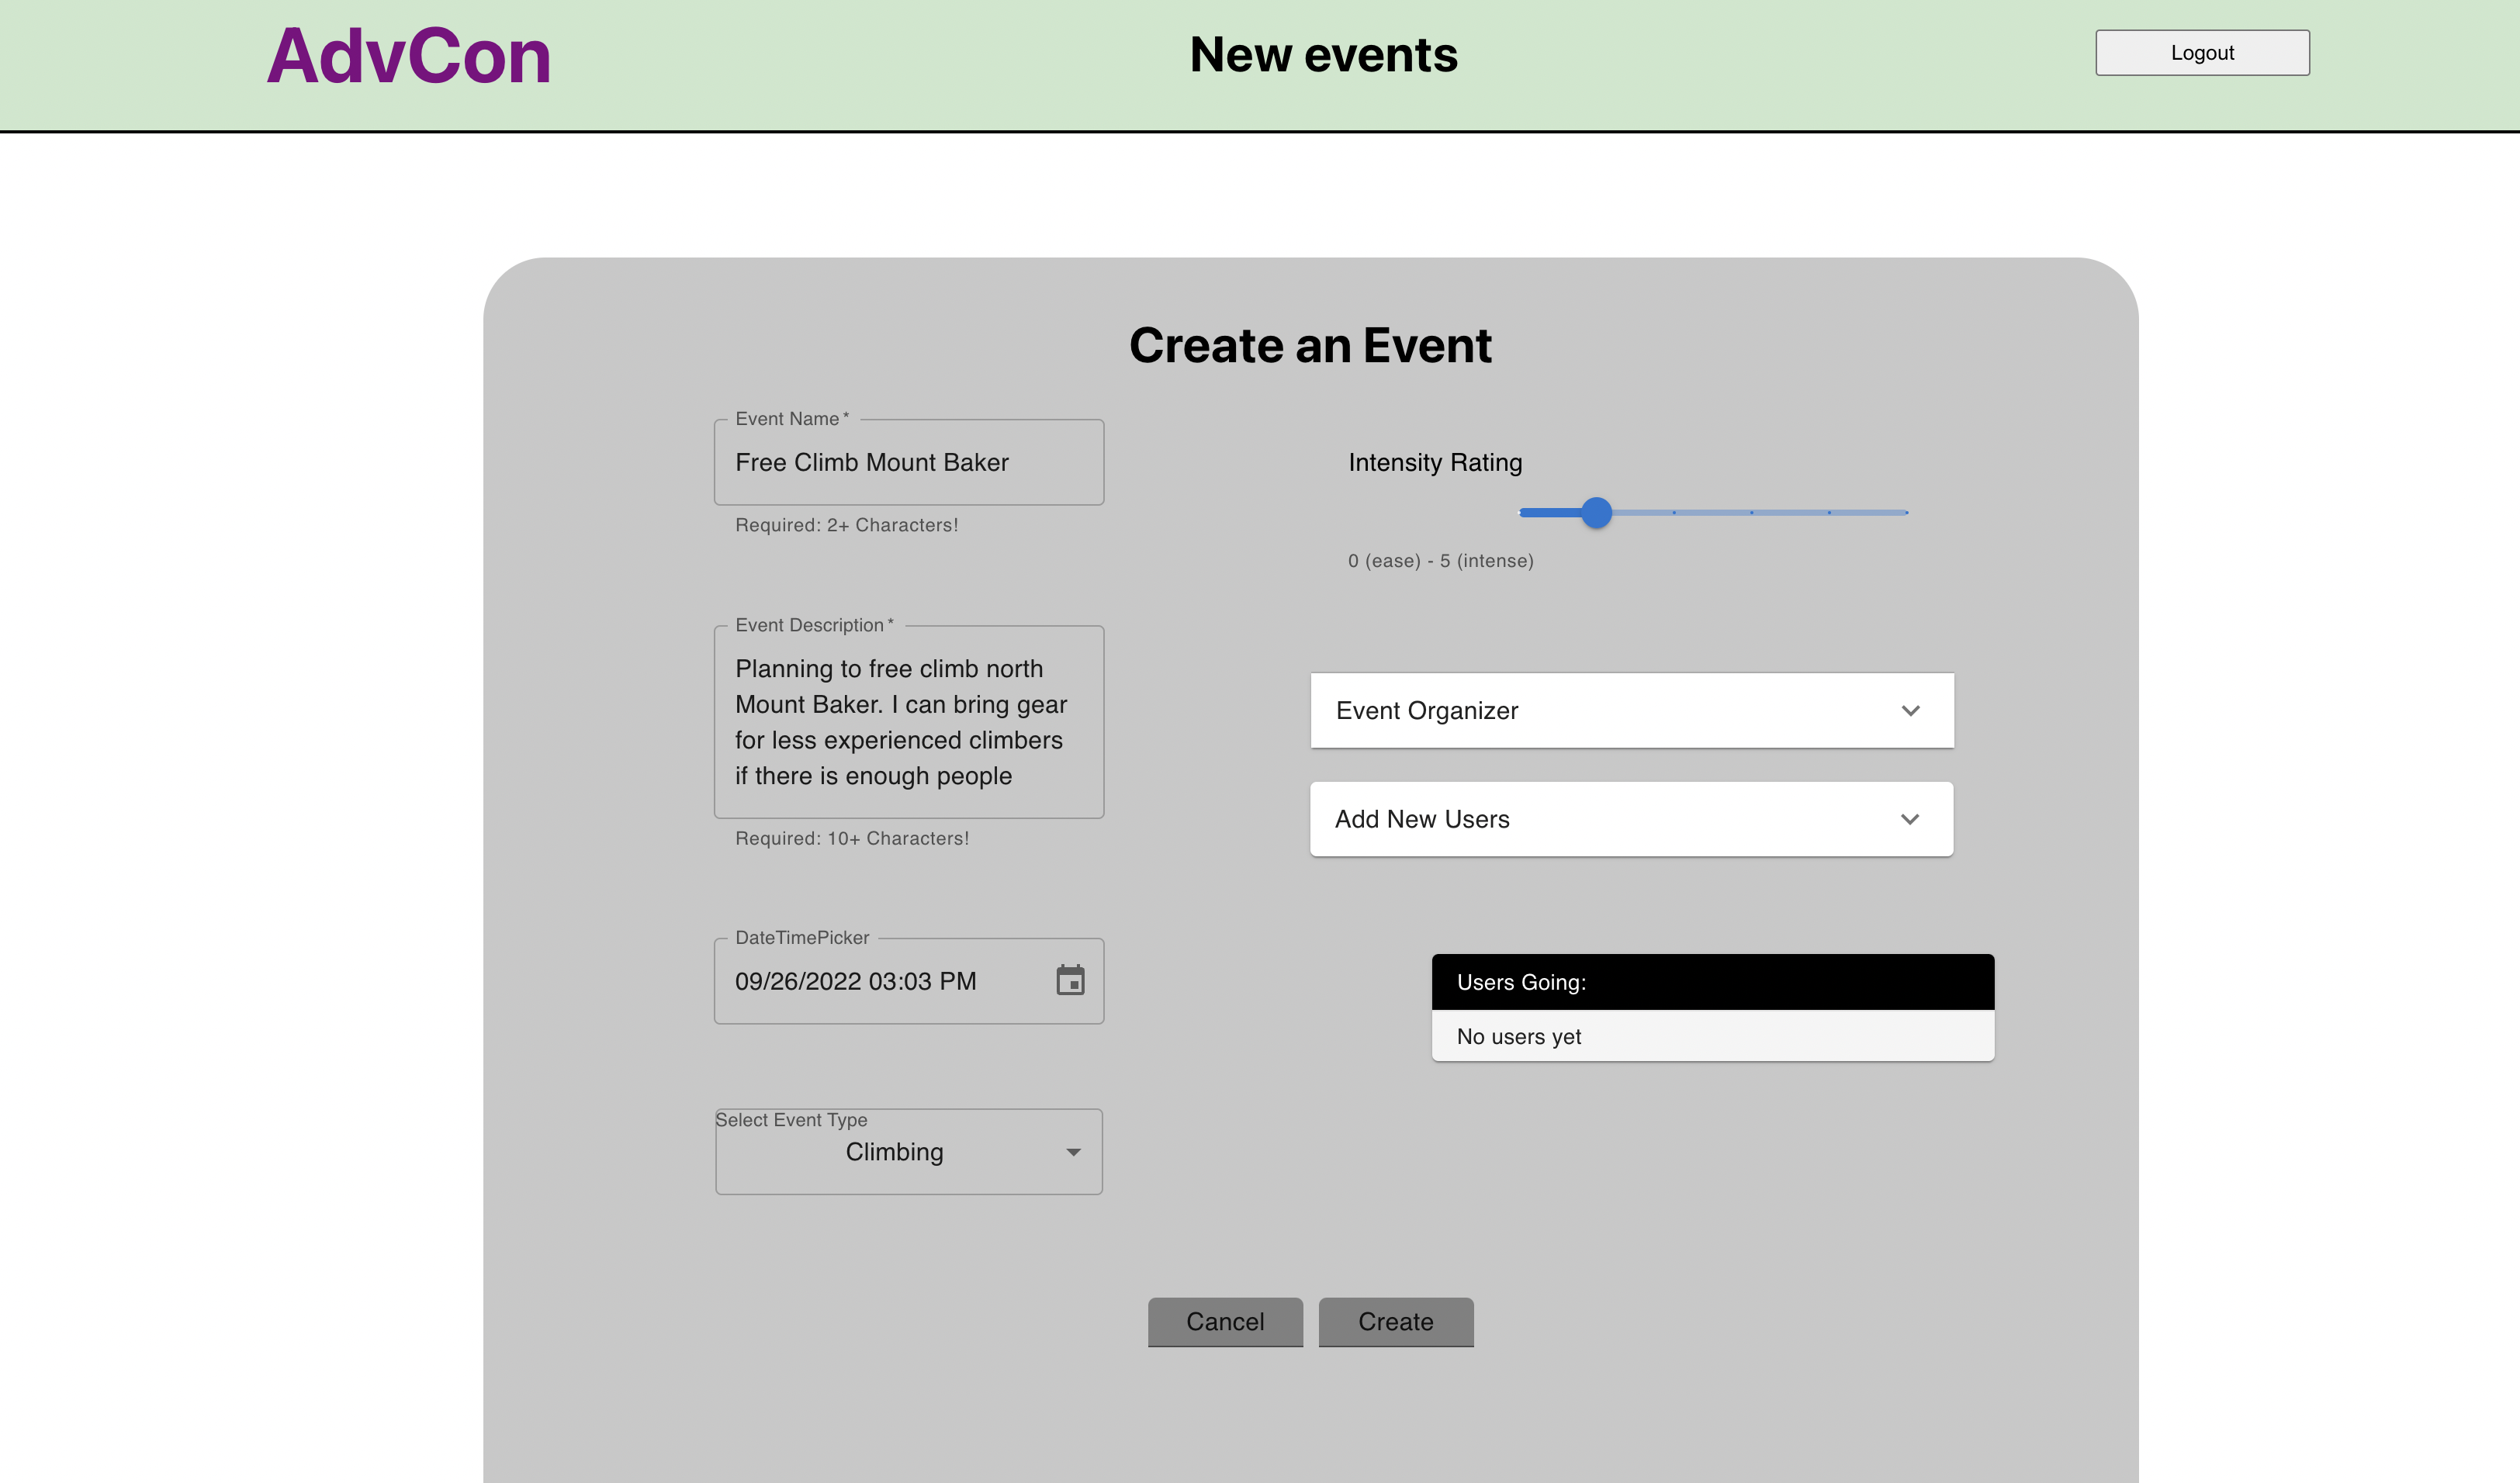Image resolution: width=2520 pixels, height=1483 pixels.
Task: Focus the Event Name text field
Action: [x=908, y=463]
